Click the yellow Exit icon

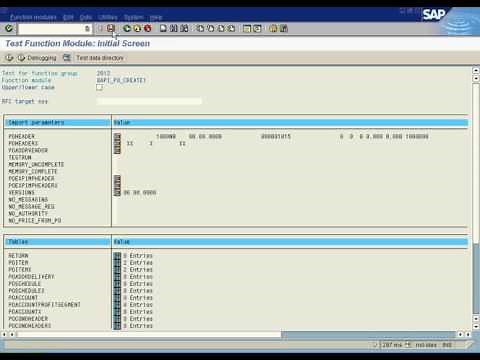[x=137, y=28]
